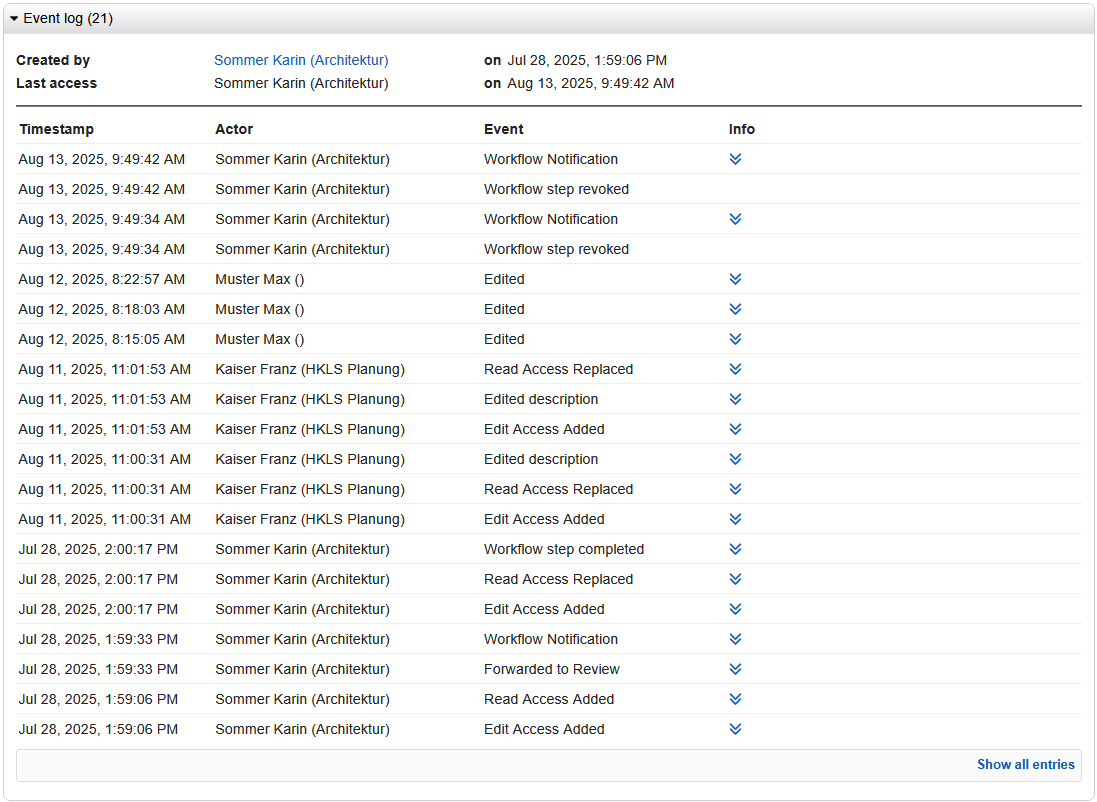Expand the Workflow step completed info chevron
The image size is (1097, 802).
tap(735, 549)
